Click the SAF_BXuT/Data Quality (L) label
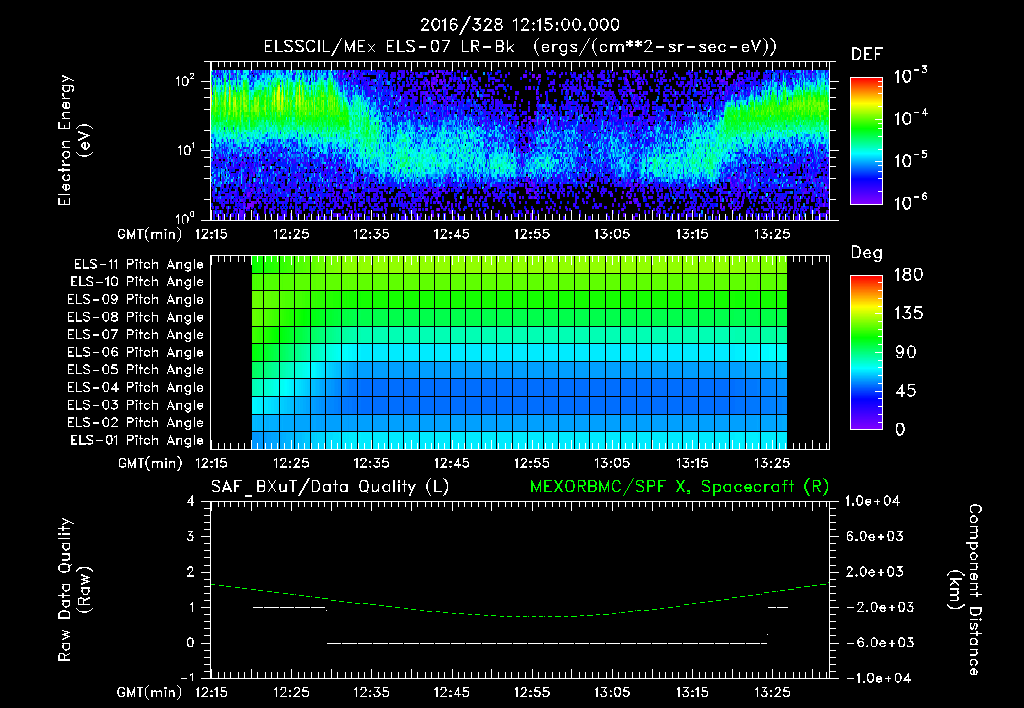Image resolution: width=1024 pixels, height=708 pixels. (x=330, y=487)
